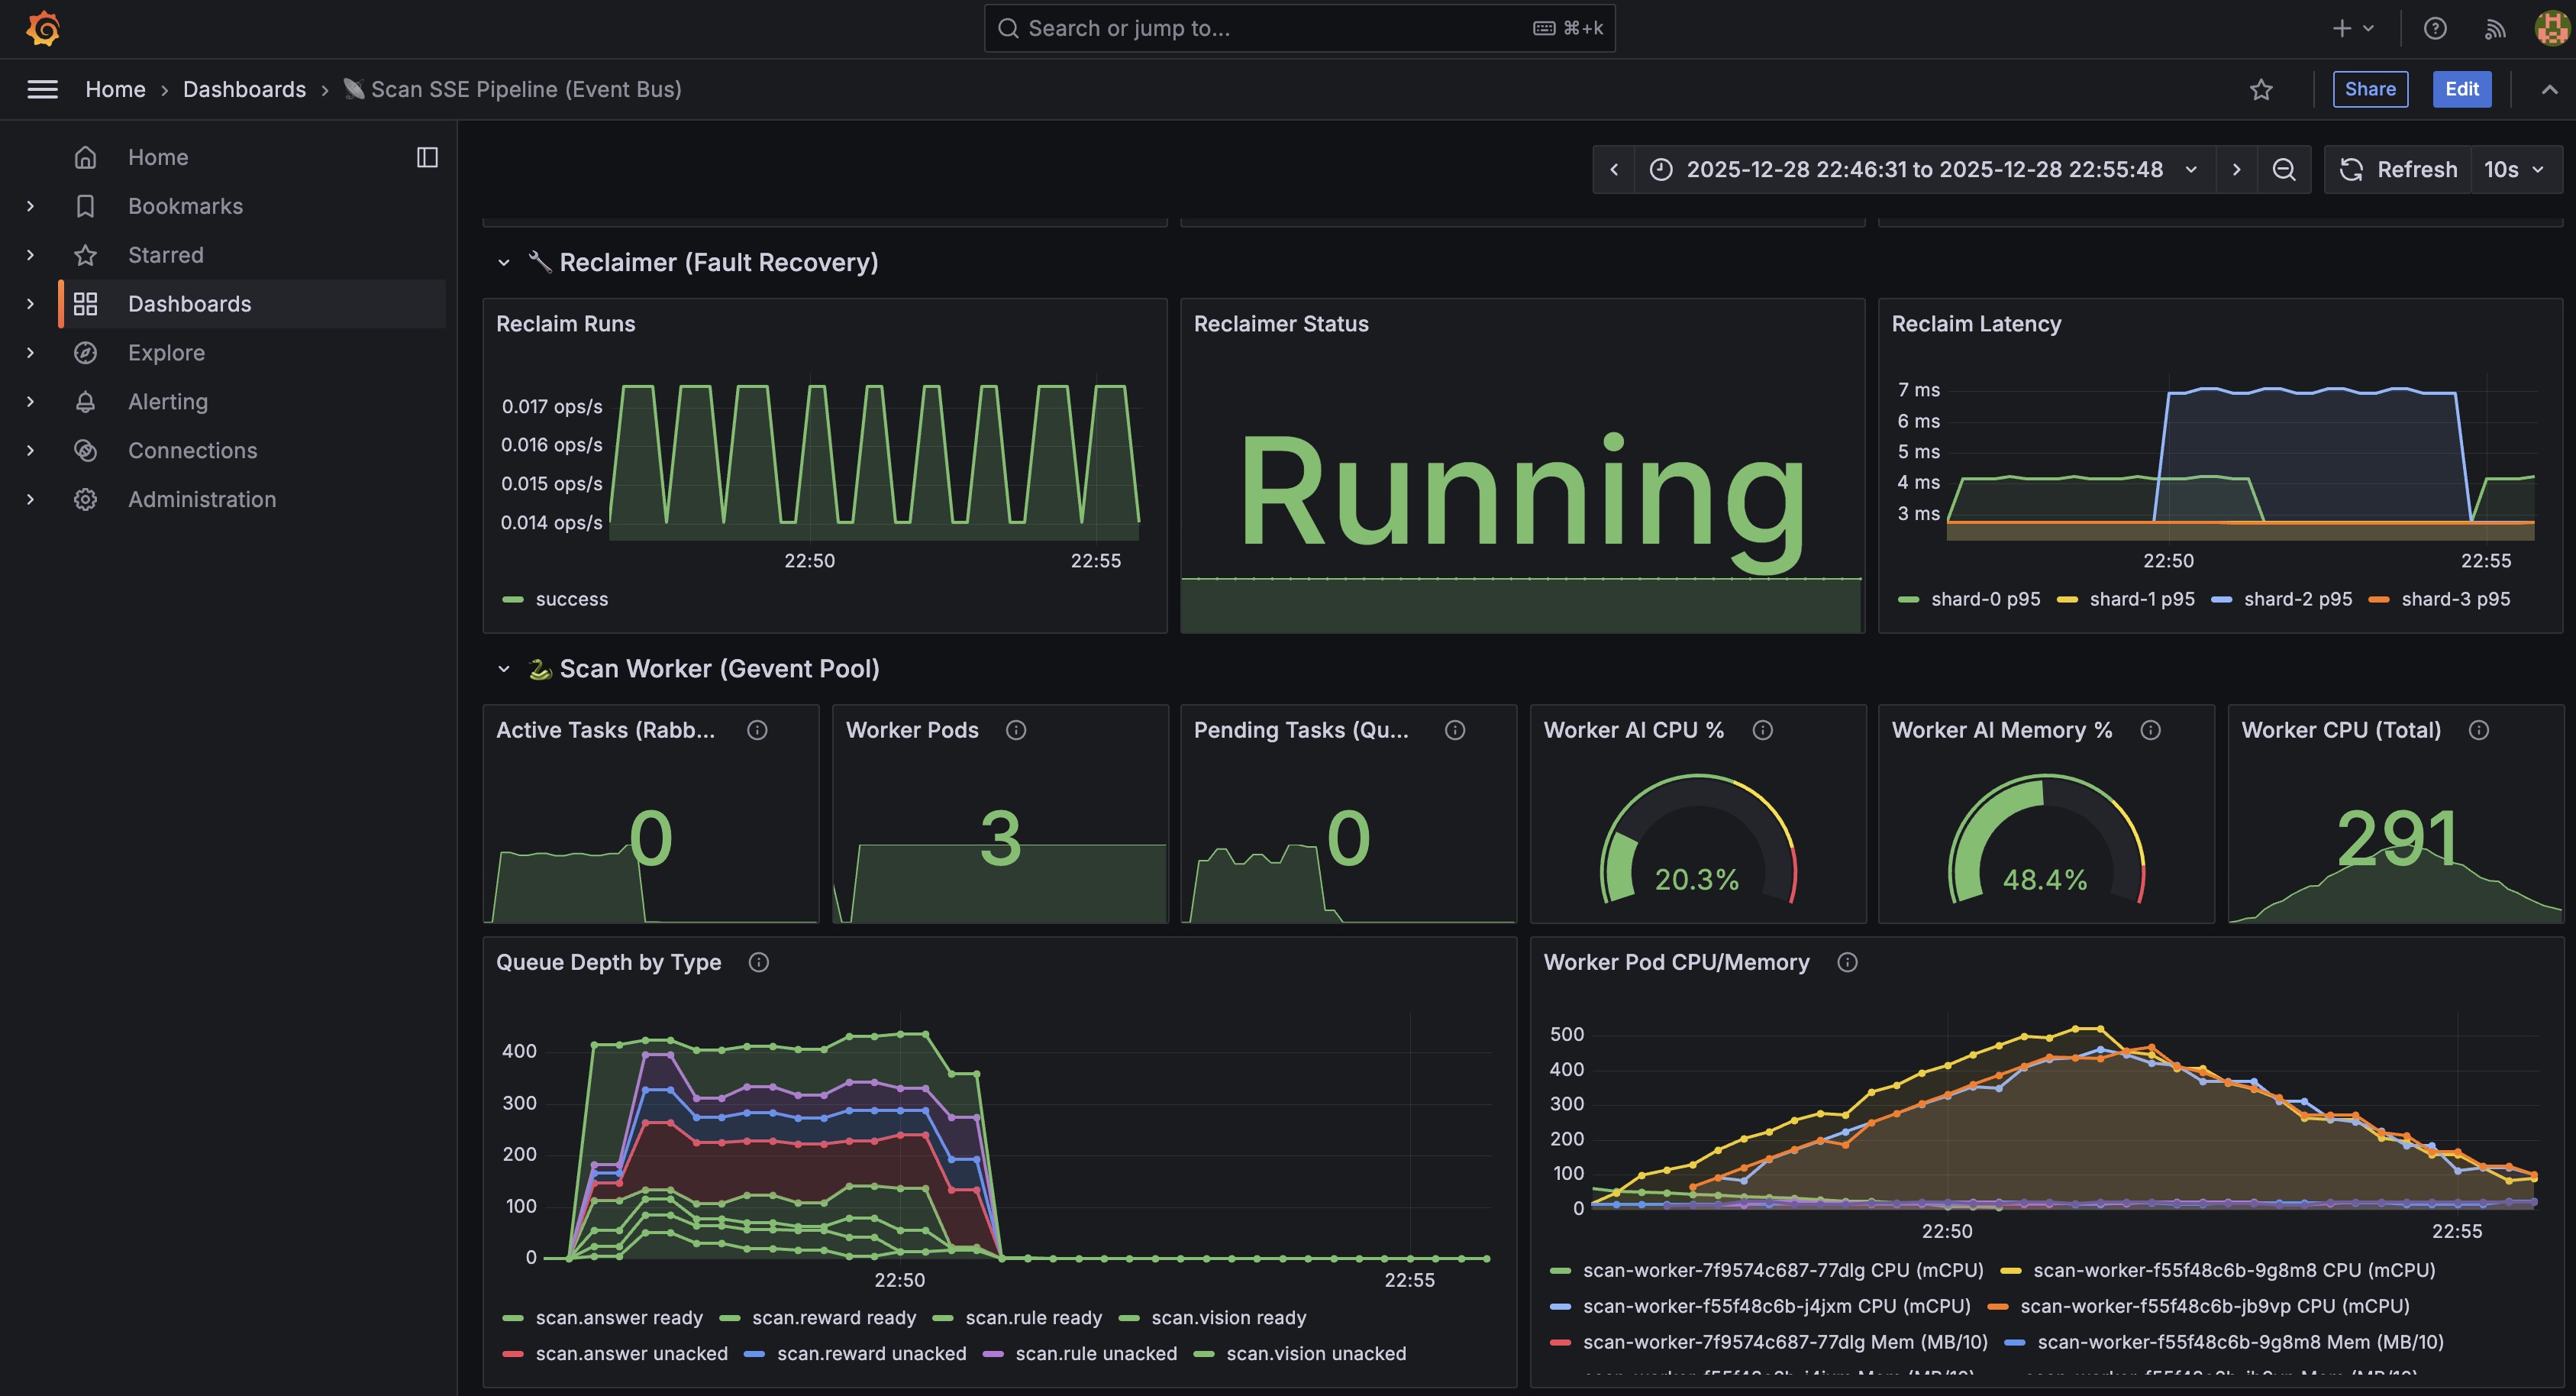This screenshot has height=1396, width=2576.
Task: Click the Share button
Action: pos(2370,89)
